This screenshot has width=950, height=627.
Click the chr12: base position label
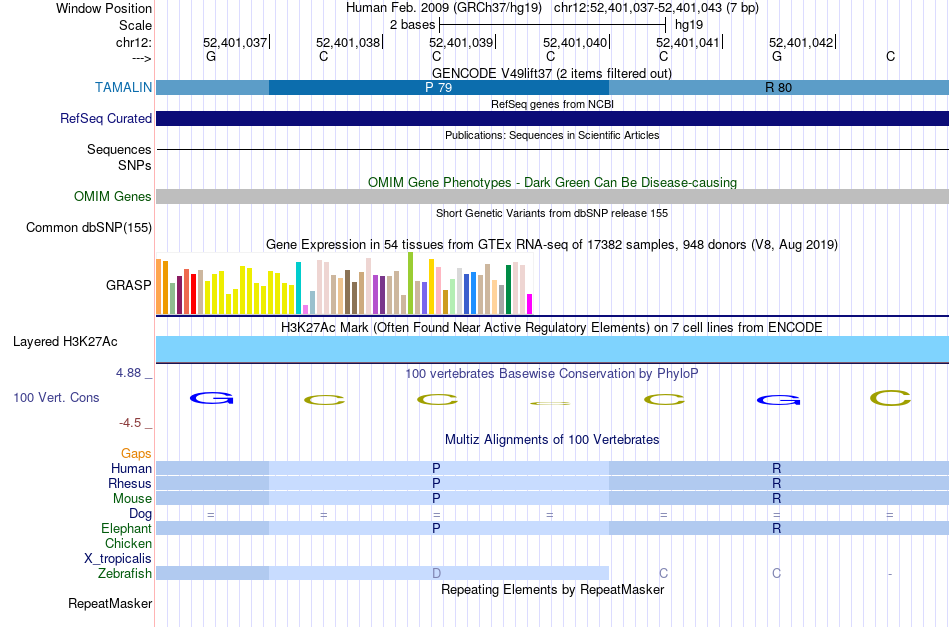(x=133, y=42)
